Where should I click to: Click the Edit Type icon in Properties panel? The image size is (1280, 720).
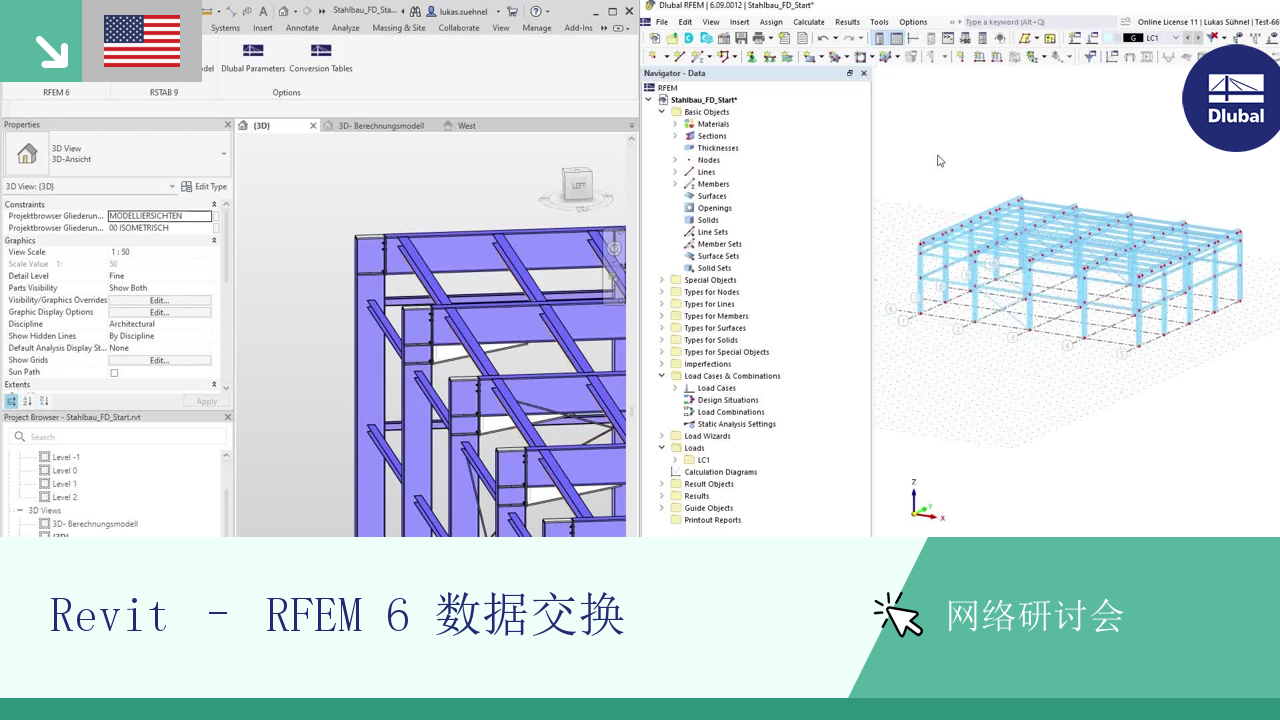pos(186,186)
